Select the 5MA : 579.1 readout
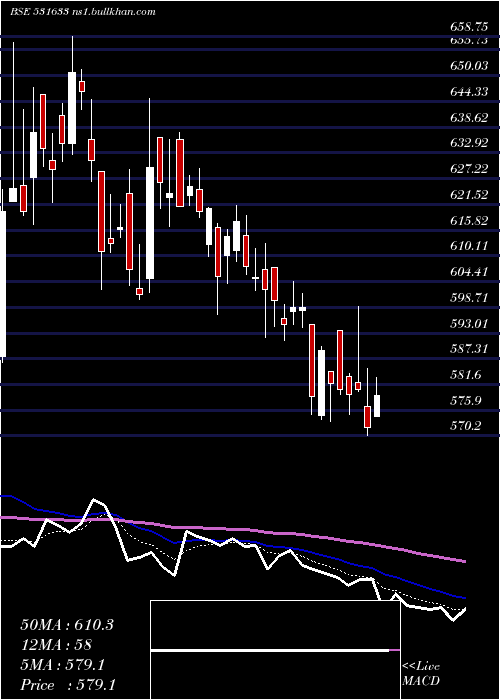Screen dimensions: 500x700 point(62,665)
